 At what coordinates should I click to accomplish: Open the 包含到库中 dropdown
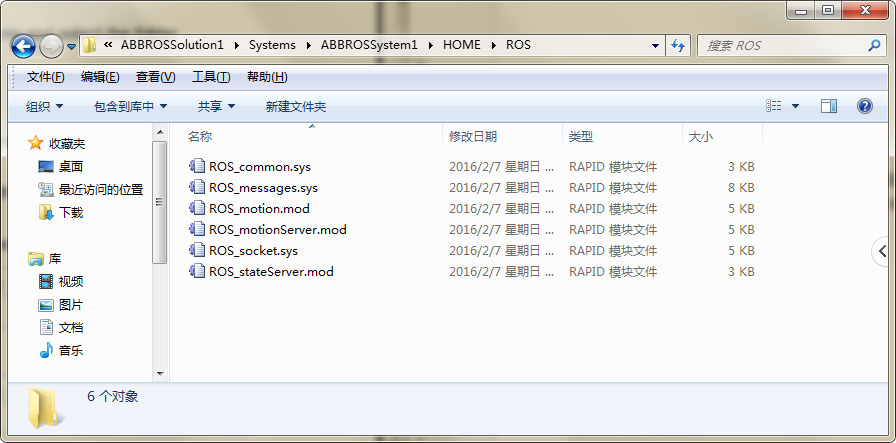(x=130, y=106)
